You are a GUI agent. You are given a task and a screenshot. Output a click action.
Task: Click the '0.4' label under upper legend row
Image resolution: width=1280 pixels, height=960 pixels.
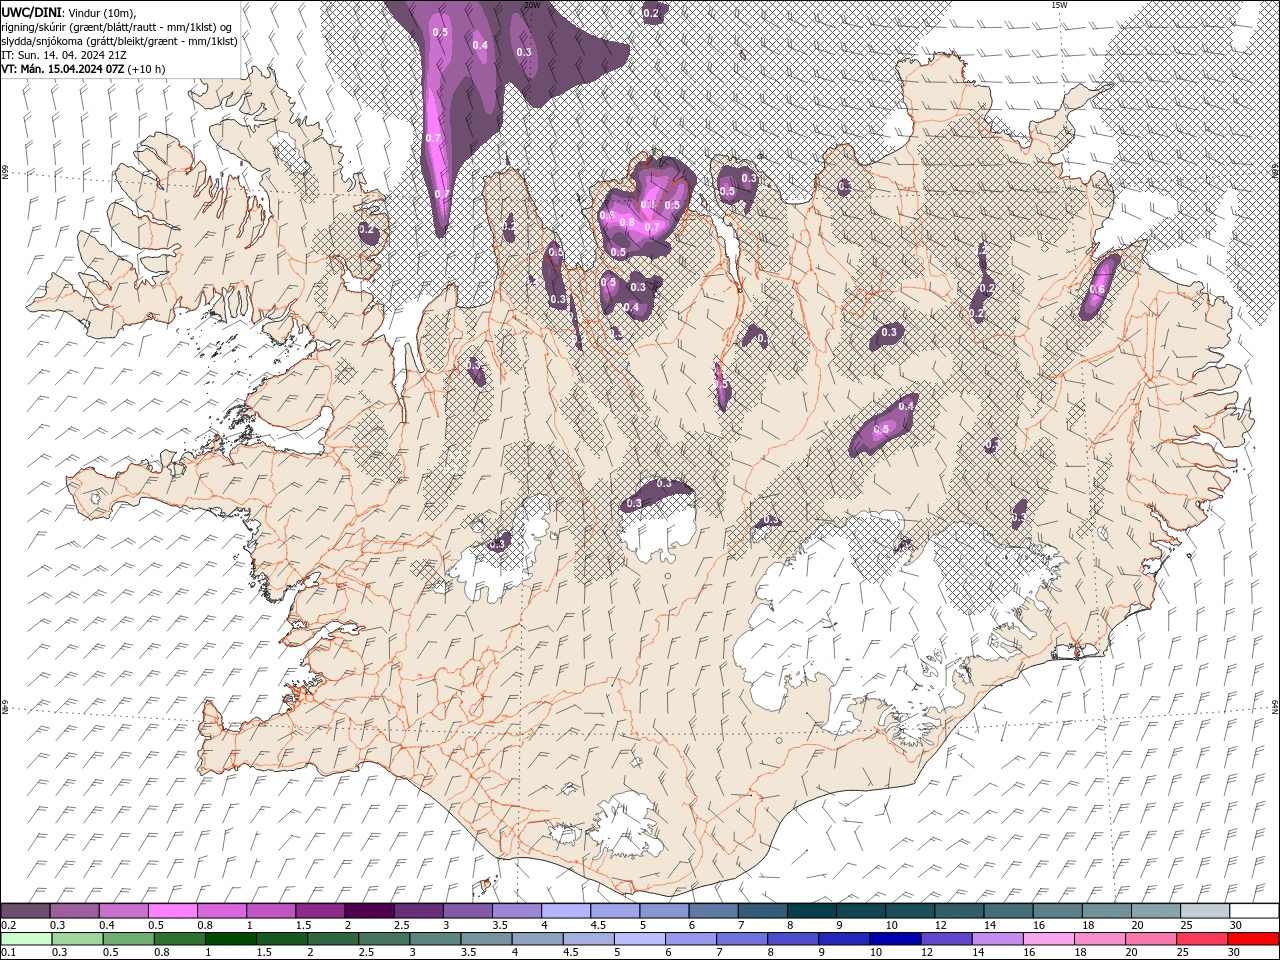[x=107, y=925]
